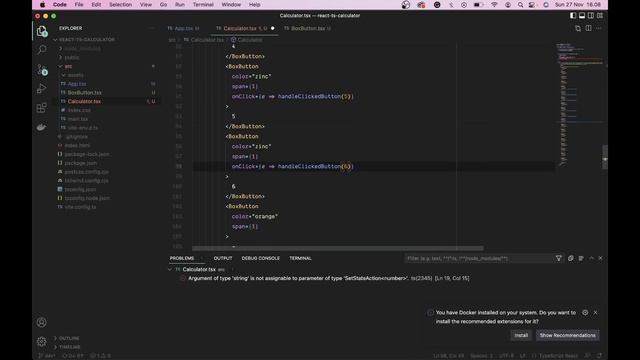Open the Run and Debug view

pos(41,89)
